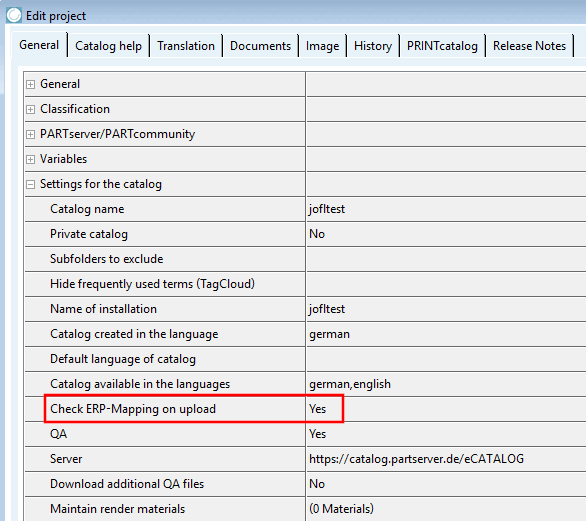Viewport: 586px width, 521px height.
Task: Open the History tab
Action: [x=373, y=46]
